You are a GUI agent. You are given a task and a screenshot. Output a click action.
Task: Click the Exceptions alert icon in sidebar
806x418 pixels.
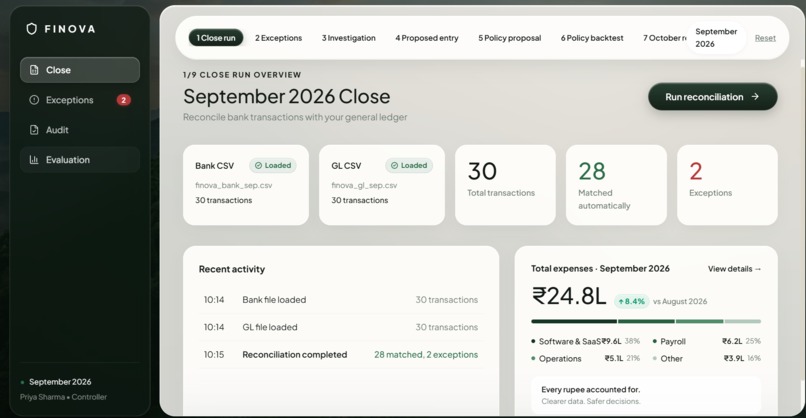pyautogui.click(x=34, y=100)
